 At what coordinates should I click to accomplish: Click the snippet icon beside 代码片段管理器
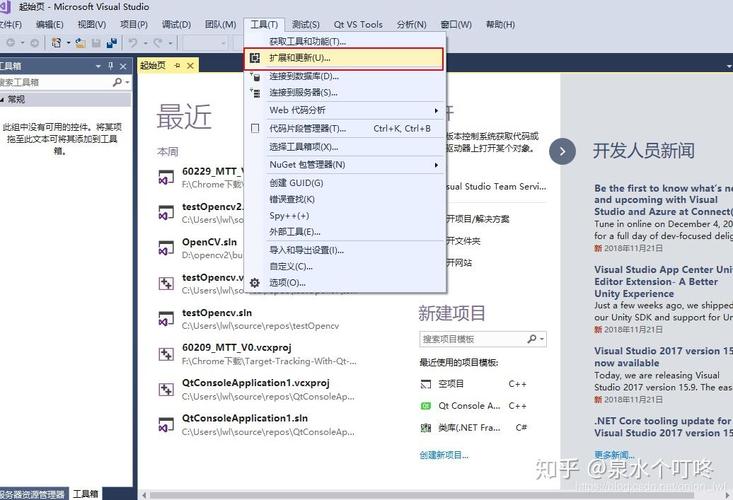tap(255, 128)
